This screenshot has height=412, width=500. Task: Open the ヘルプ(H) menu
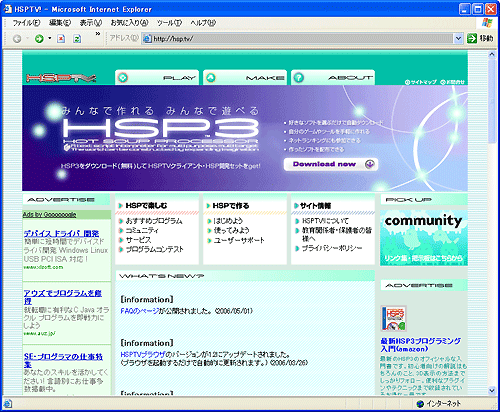click(x=203, y=23)
